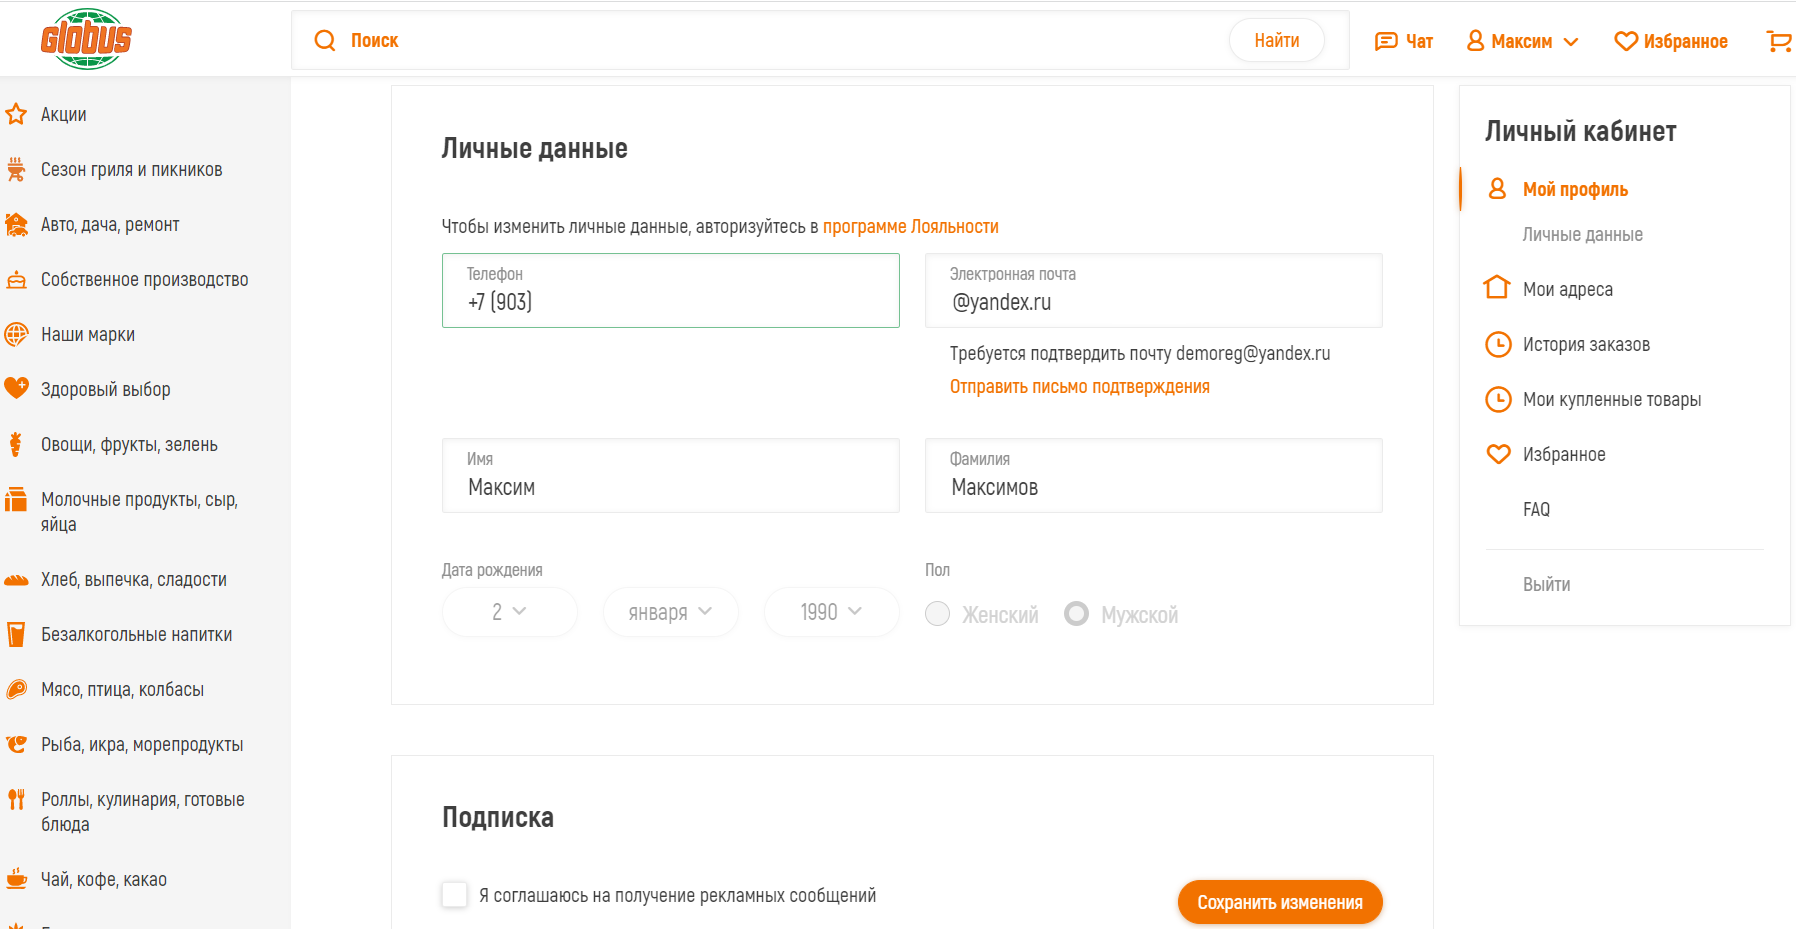The height and width of the screenshot is (929, 1796).
Task: Follow the программе Лояльности link
Action: (x=910, y=227)
